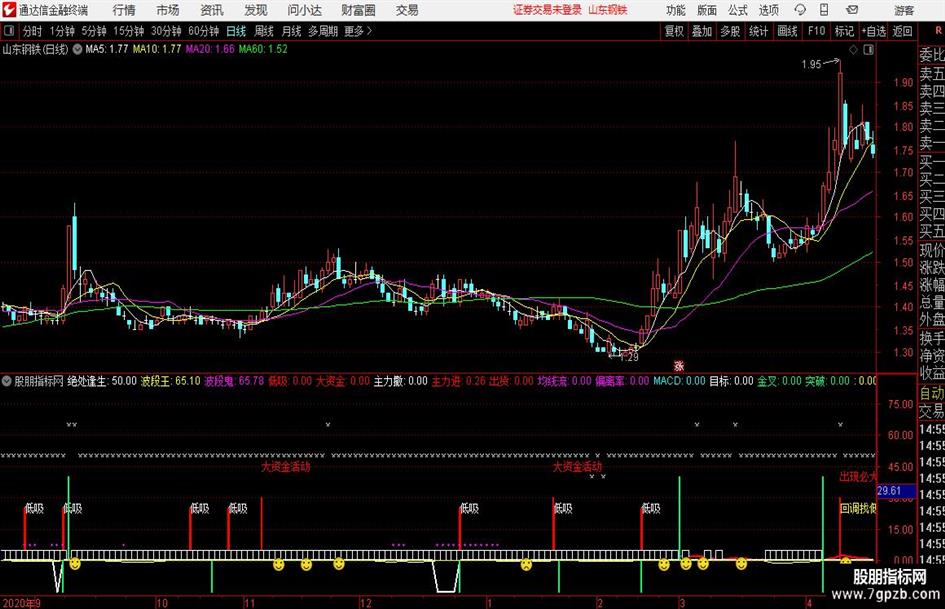This screenshot has width=945, height=609.
Task: Switch to the 周线 weekly tab
Action: [264, 31]
